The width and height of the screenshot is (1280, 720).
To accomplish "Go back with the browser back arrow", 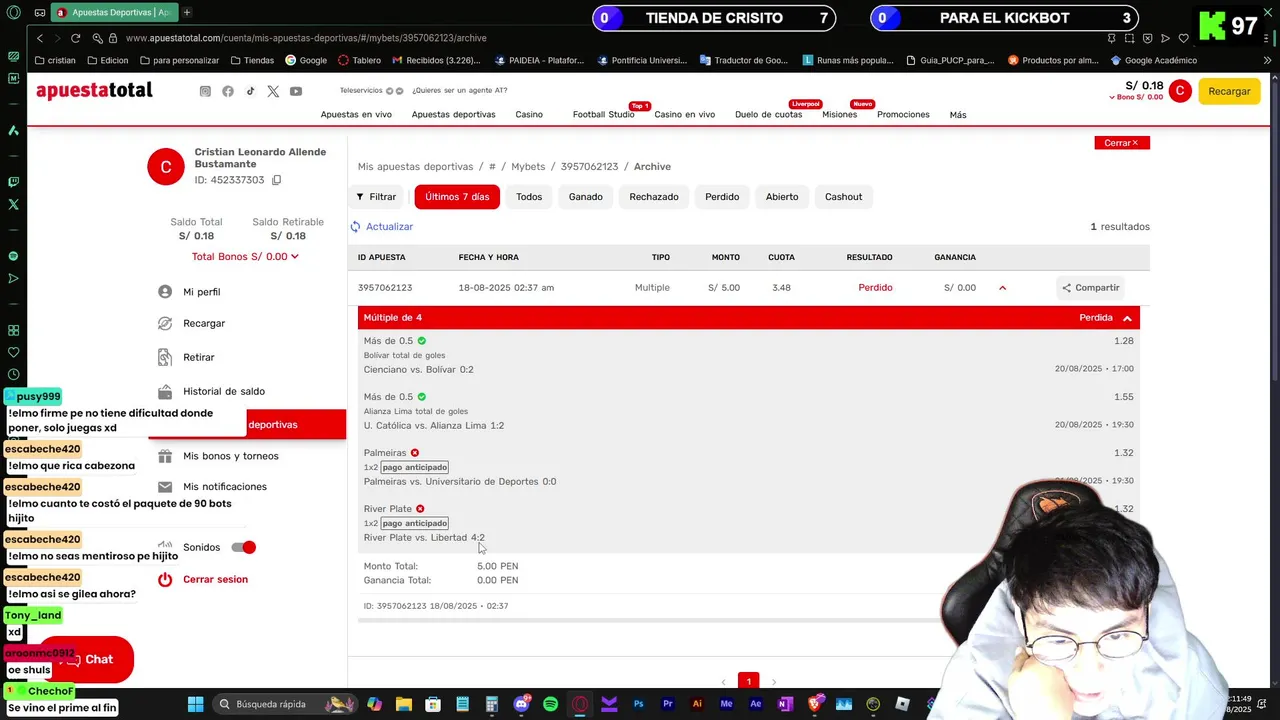I will pos(40,38).
